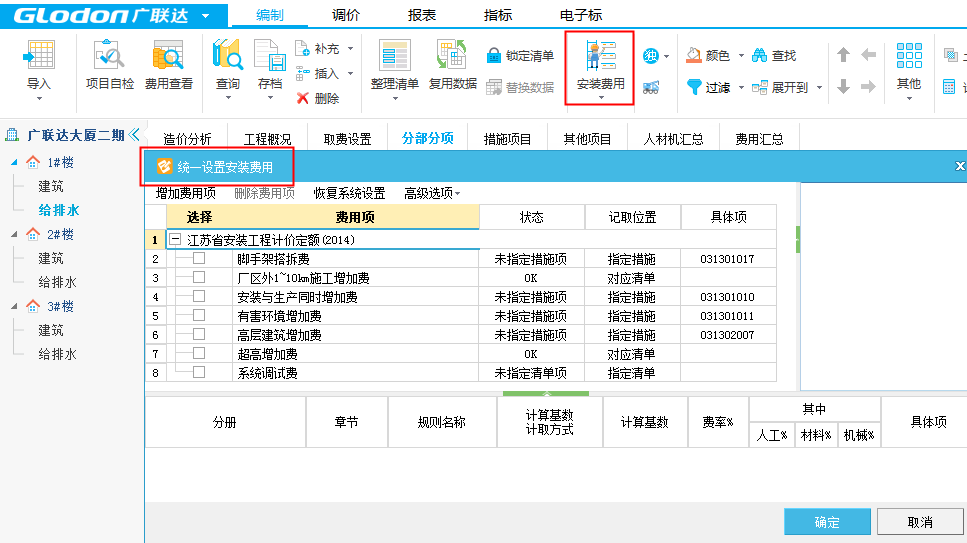The height and width of the screenshot is (543, 967).
Task: Click the 取消 button
Action: coord(920,522)
